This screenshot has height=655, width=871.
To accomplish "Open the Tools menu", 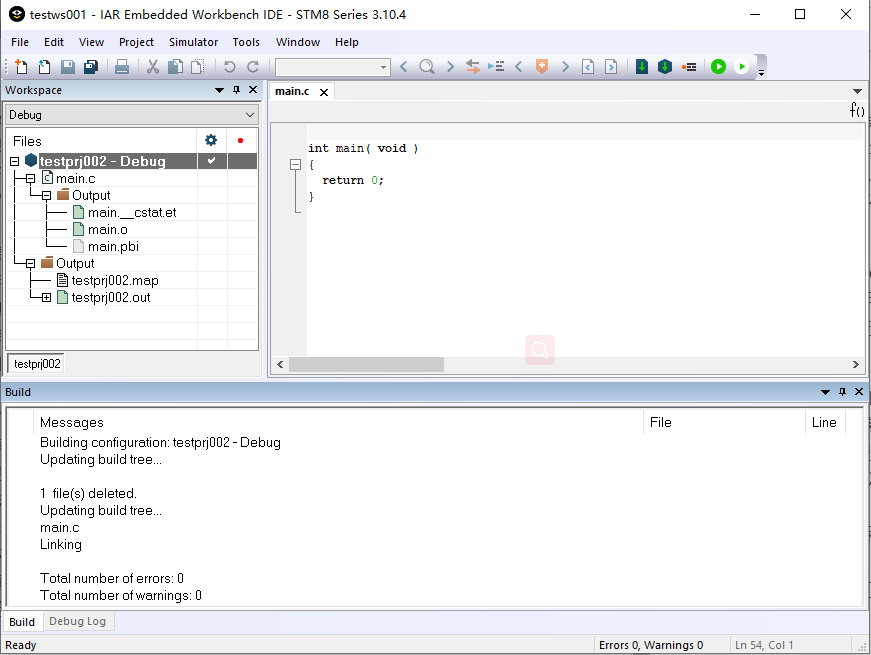I will 246,42.
